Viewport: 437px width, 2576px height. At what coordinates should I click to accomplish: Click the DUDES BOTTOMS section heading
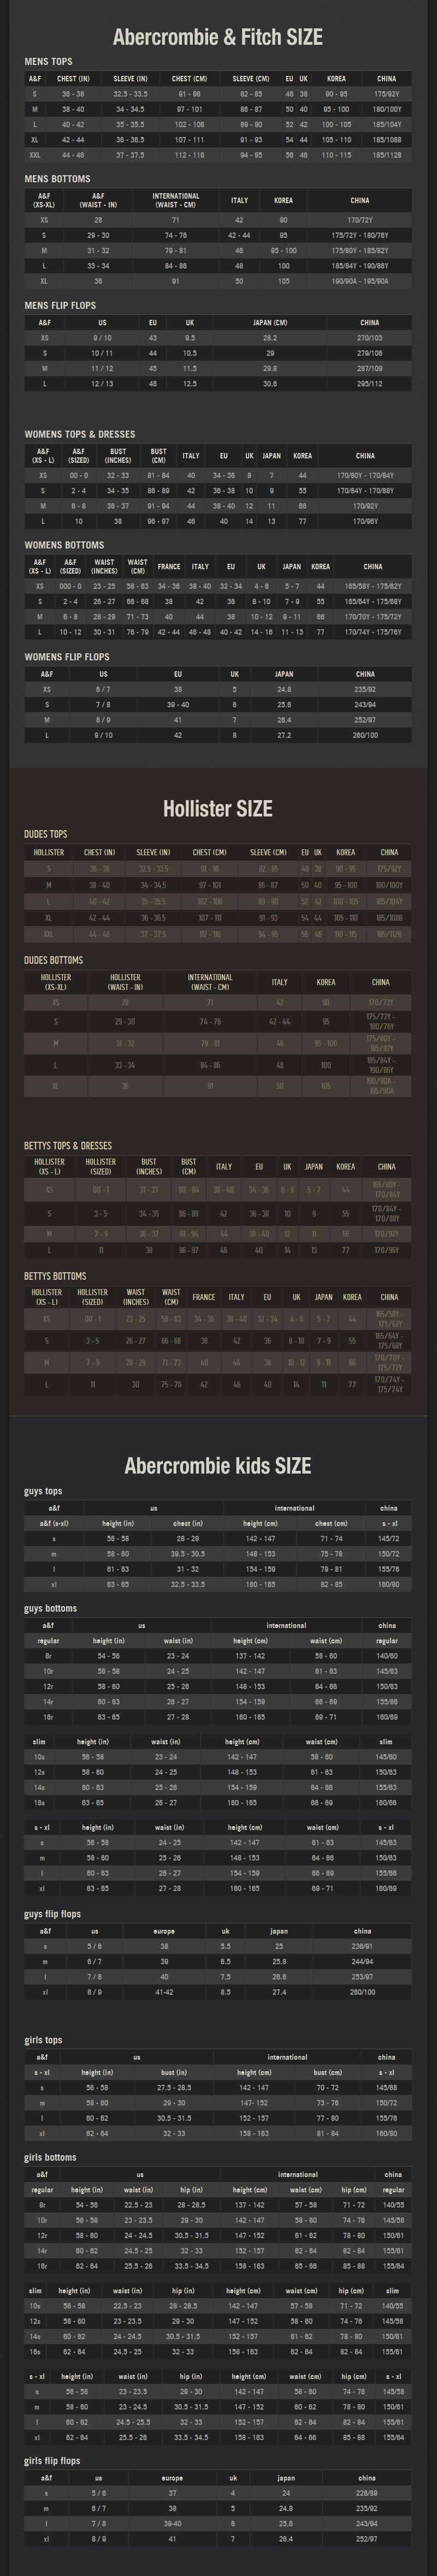(x=54, y=960)
